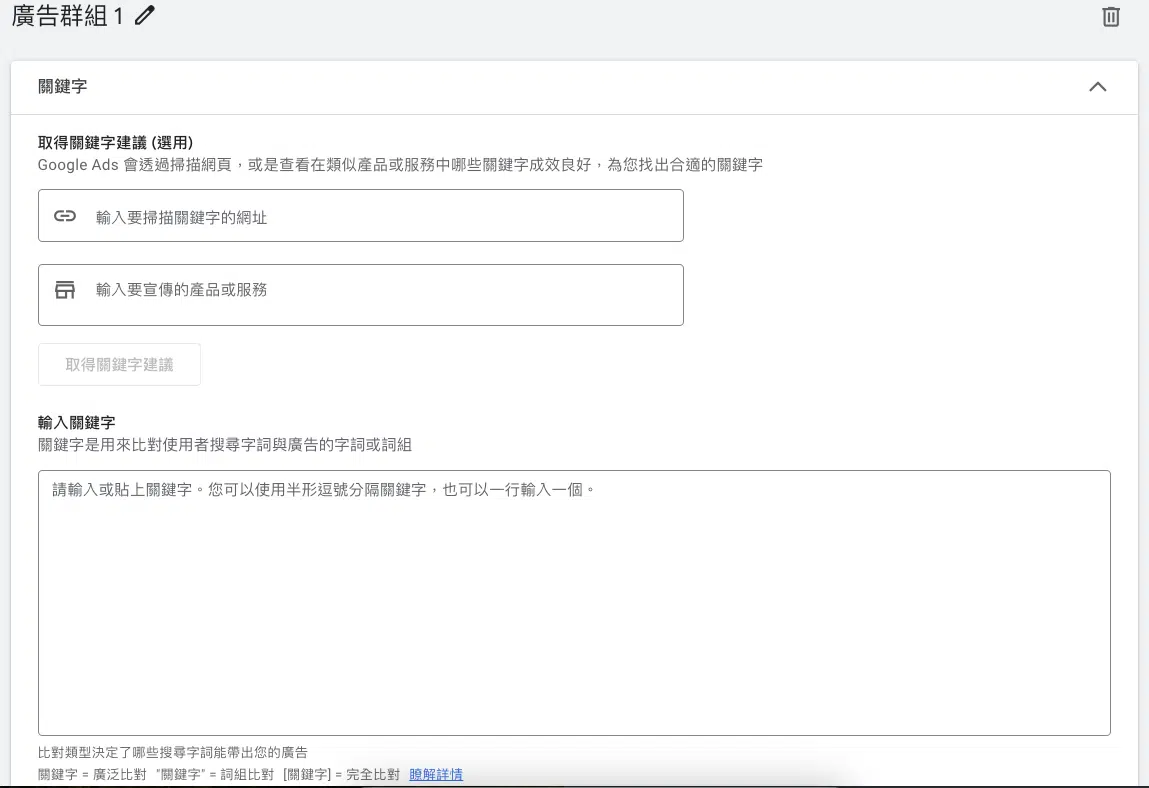The image size is (1149, 788).
Task: Click the Google Ads keyword scanning description text
Action: click(400, 164)
